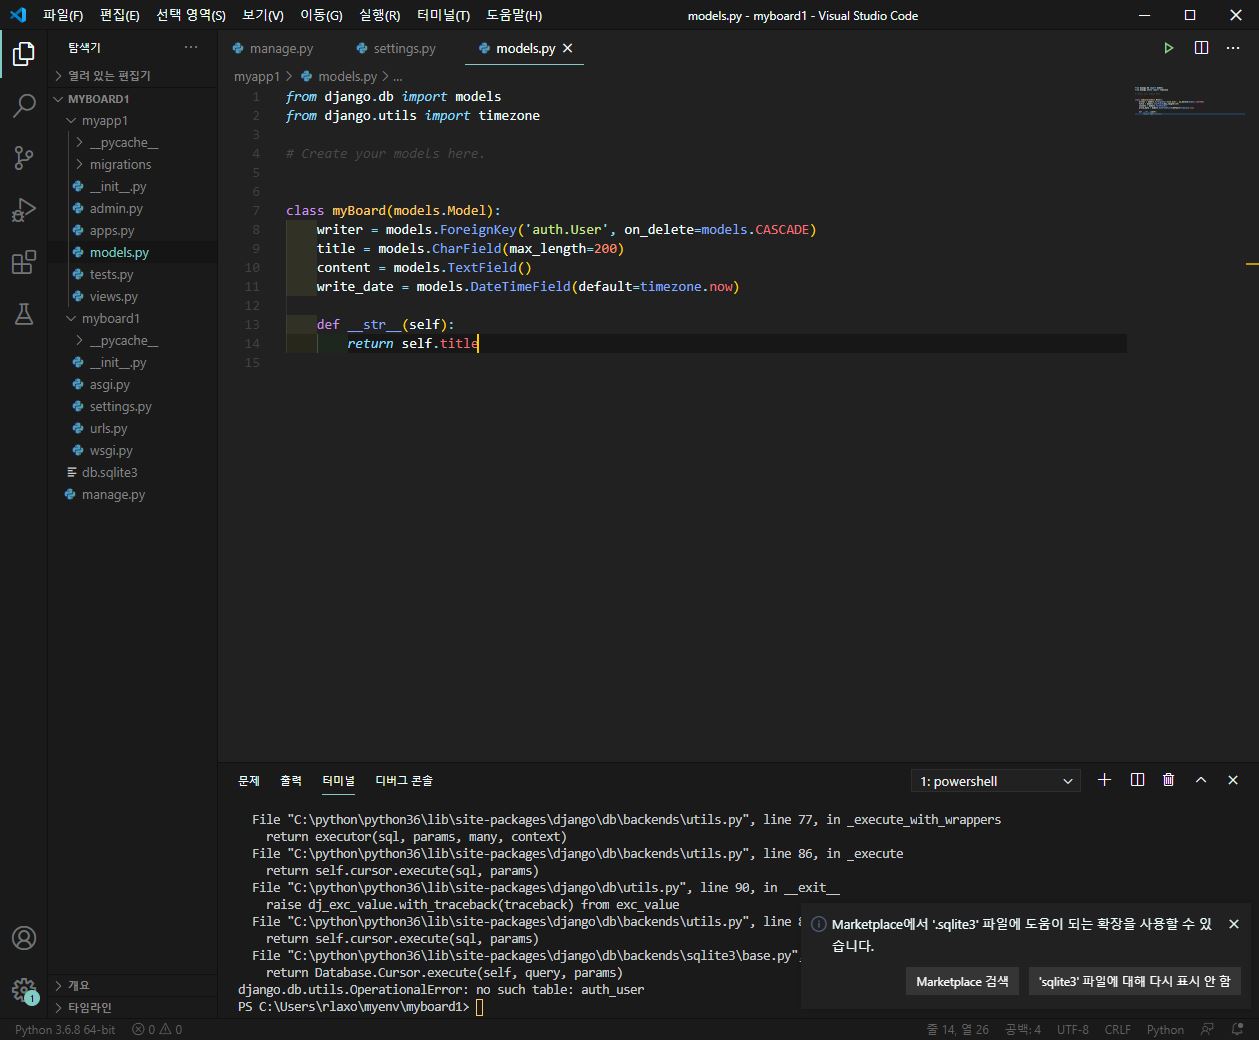The width and height of the screenshot is (1259, 1040).
Task: Open the 보기(V) menu
Action: tap(263, 15)
